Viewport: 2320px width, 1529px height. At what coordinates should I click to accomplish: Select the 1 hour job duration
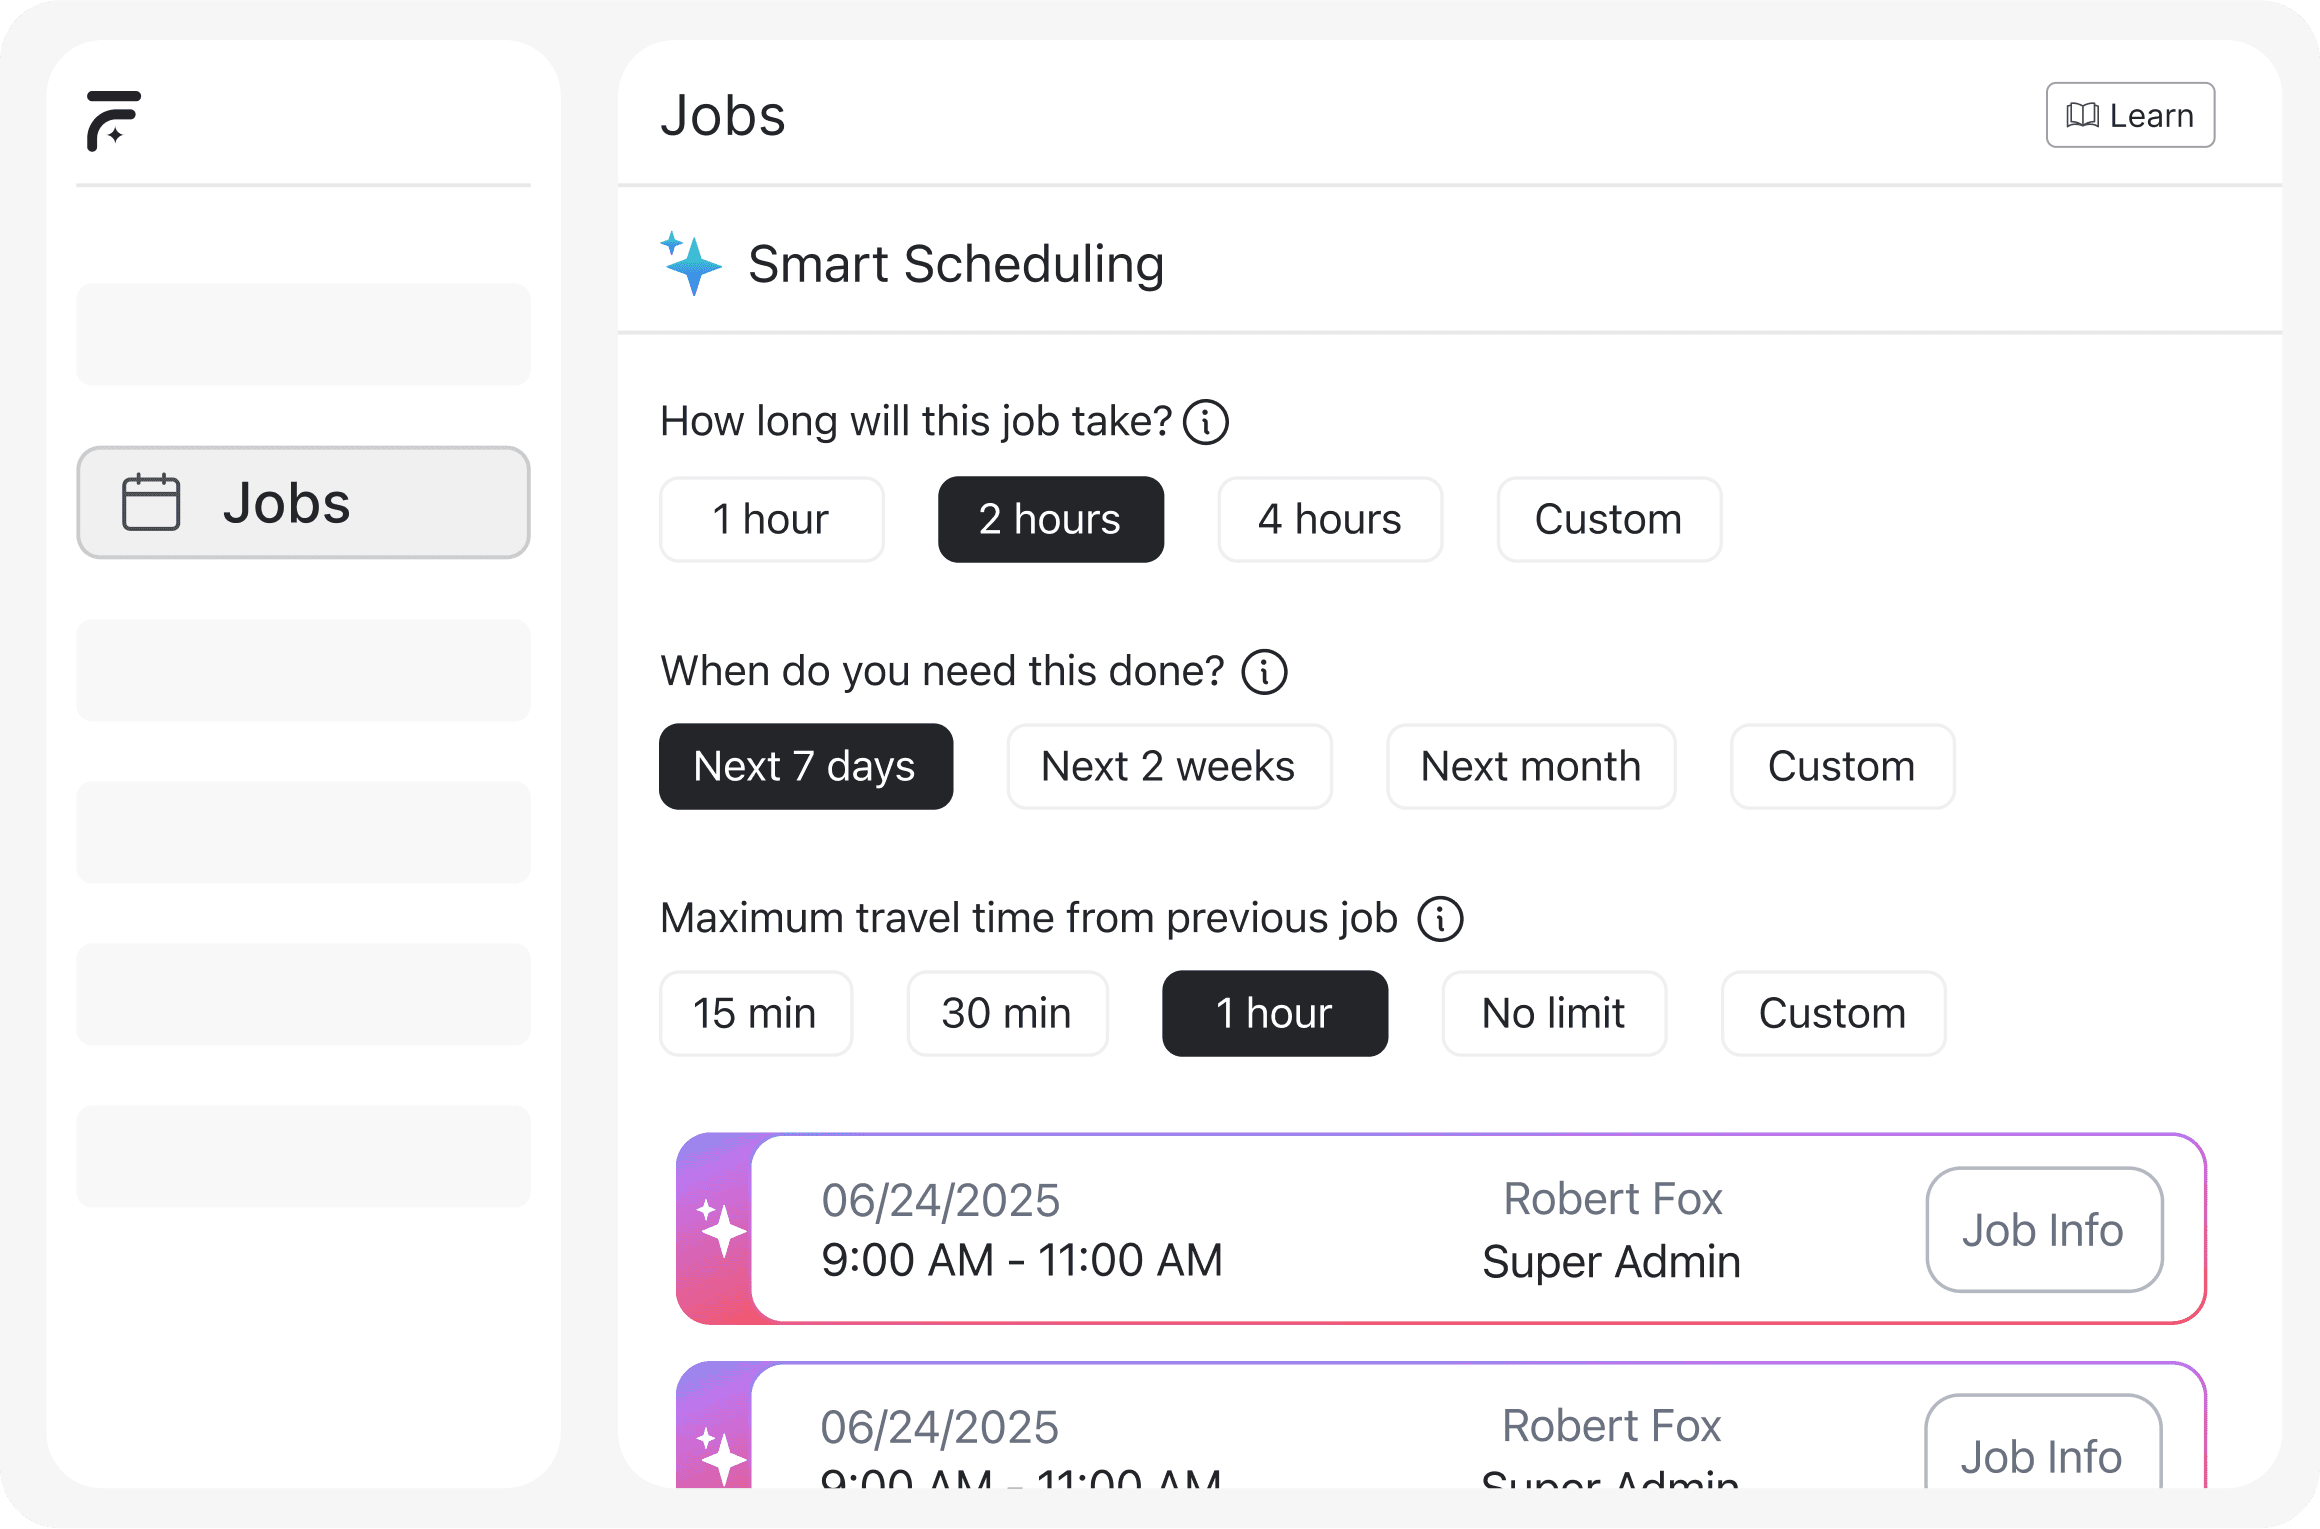pos(771,520)
